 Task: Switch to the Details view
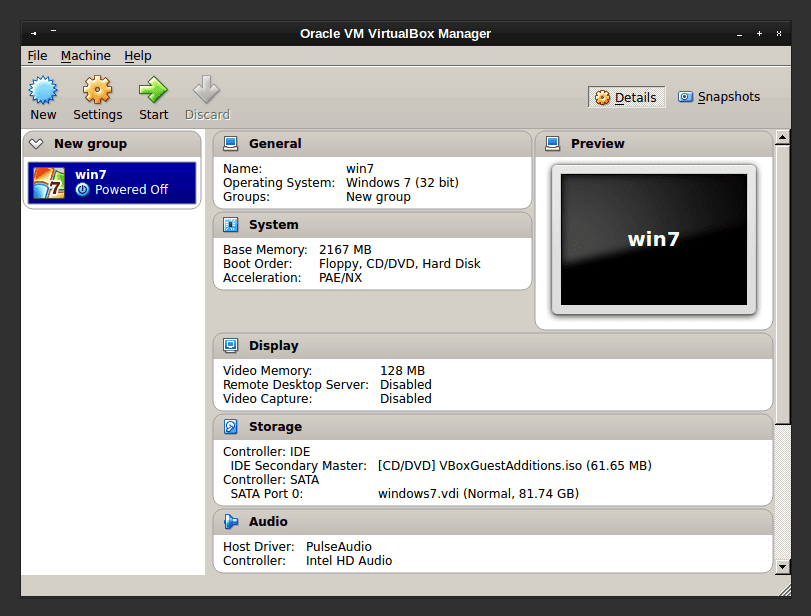tap(626, 97)
